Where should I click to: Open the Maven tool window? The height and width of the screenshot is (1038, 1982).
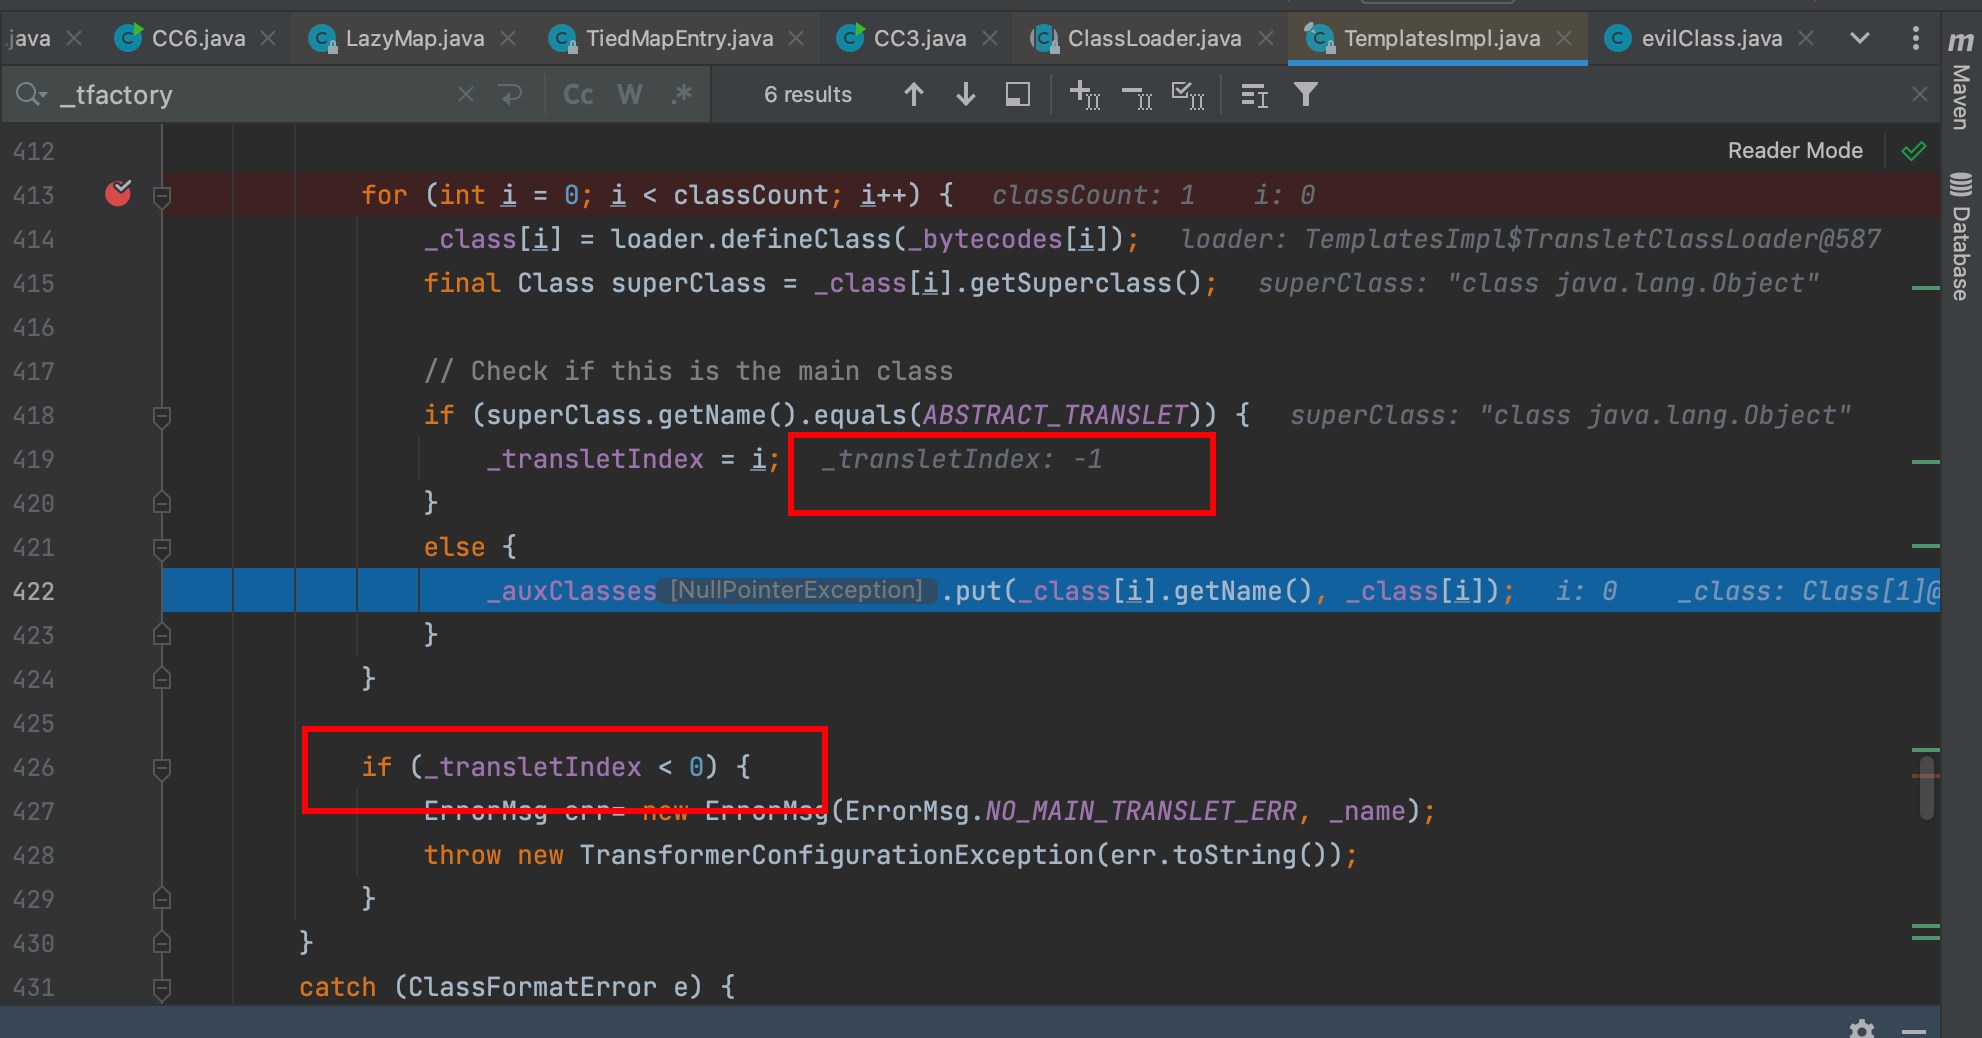click(x=1961, y=80)
